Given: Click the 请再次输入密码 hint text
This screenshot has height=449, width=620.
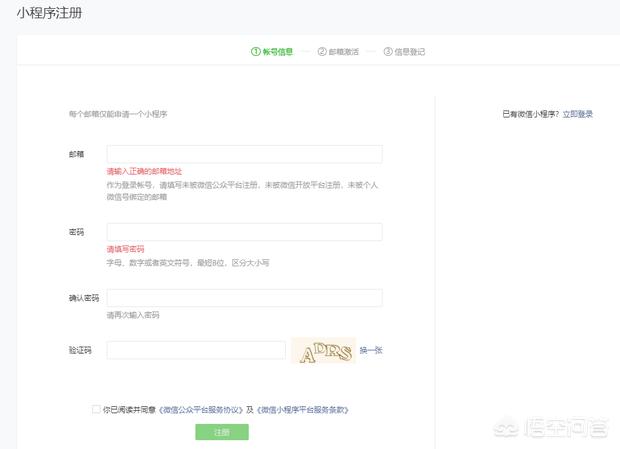Looking at the screenshot, I should coord(133,315).
